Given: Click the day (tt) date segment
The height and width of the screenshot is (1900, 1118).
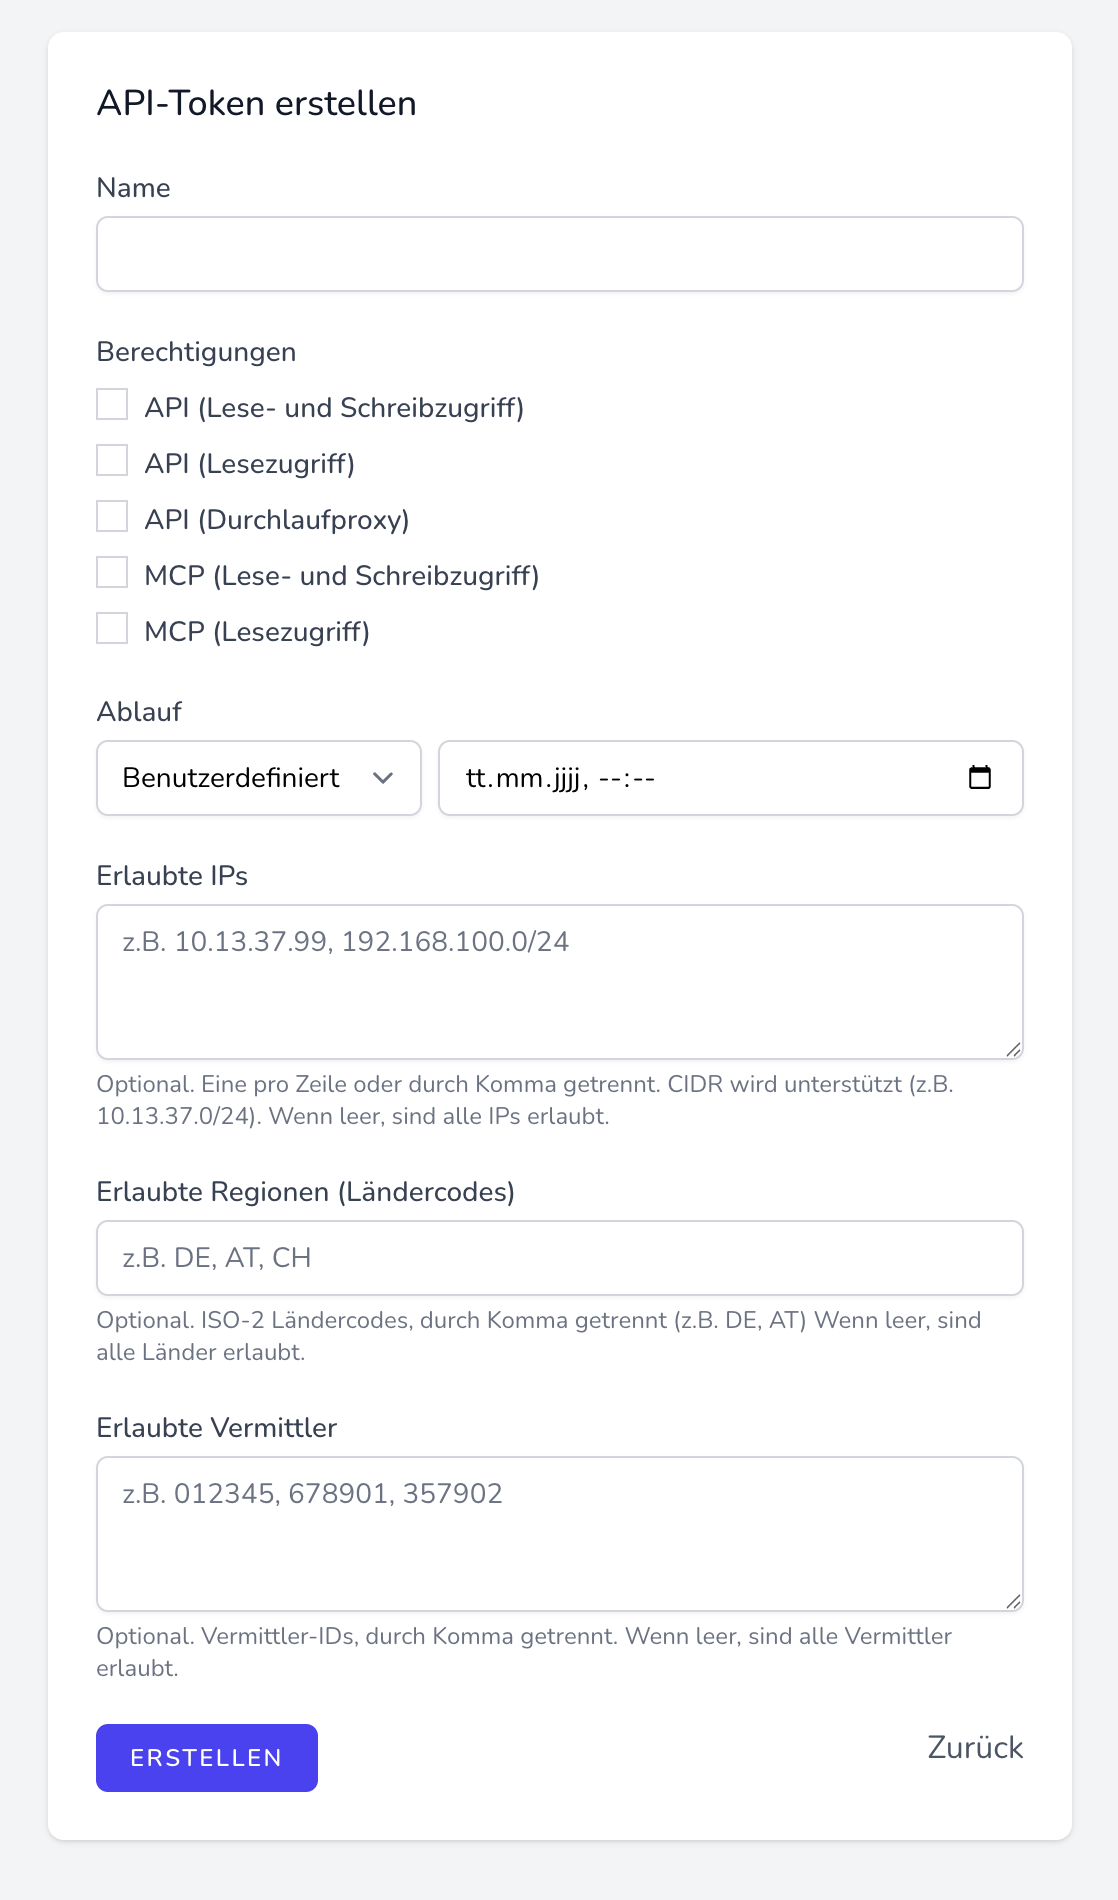Looking at the screenshot, I should 477,778.
